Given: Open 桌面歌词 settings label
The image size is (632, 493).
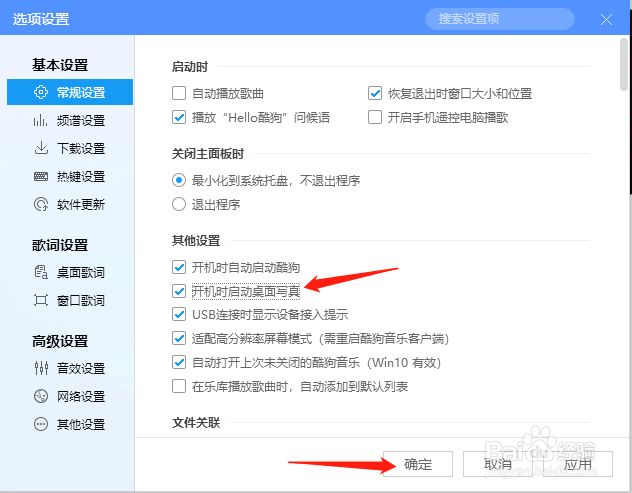Looking at the screenshot, I should (x=81, y=273).
